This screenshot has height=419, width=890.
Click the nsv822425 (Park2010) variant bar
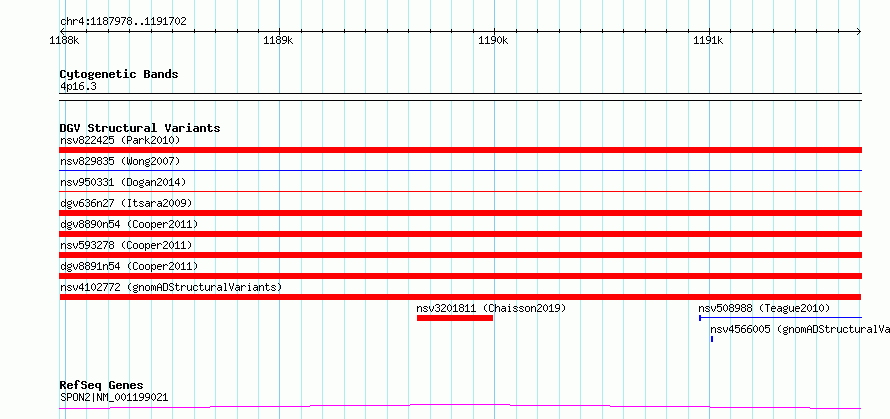(460, 150)
